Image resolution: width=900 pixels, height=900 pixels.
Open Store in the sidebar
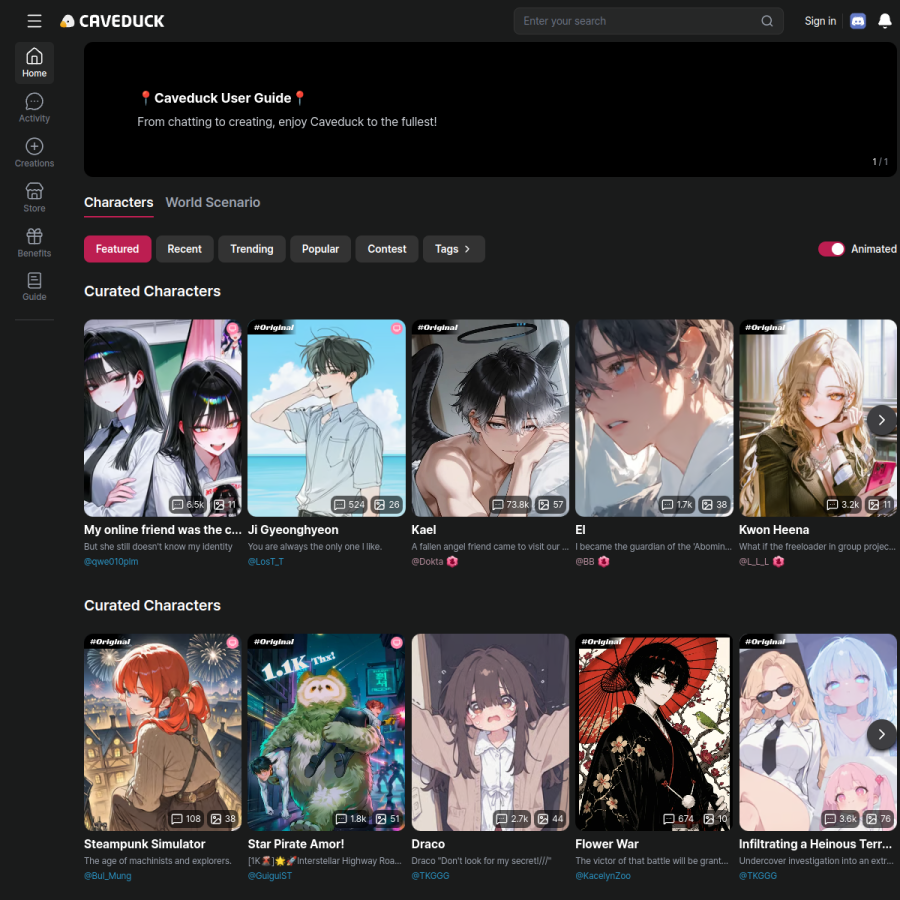34,197
